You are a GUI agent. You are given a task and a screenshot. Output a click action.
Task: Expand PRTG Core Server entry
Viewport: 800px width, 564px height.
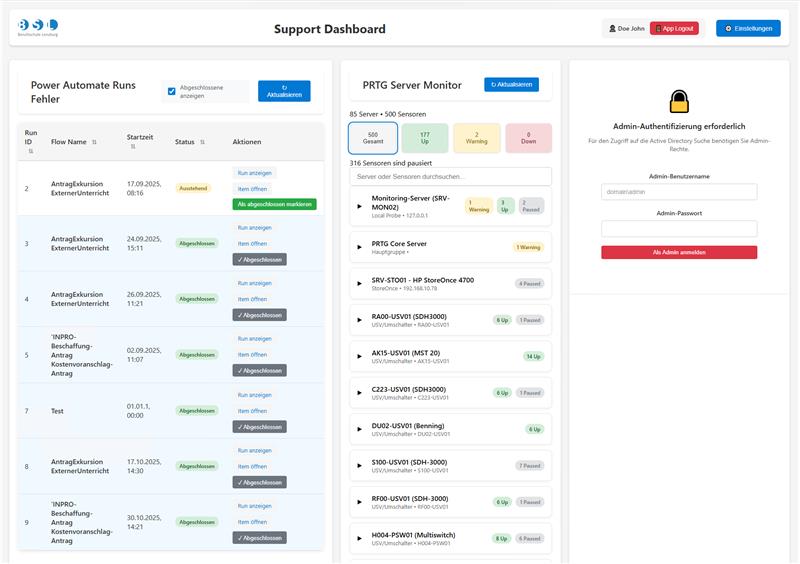click(360, 248)
